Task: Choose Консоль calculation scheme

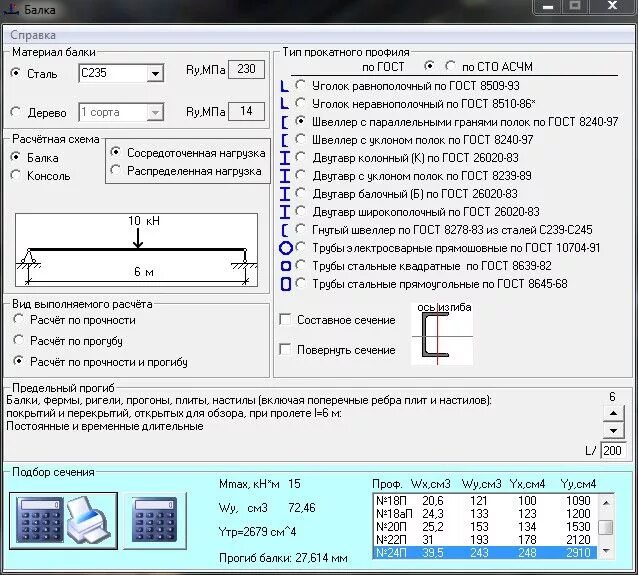Action: pyautogui.click(x=15, y=175)
